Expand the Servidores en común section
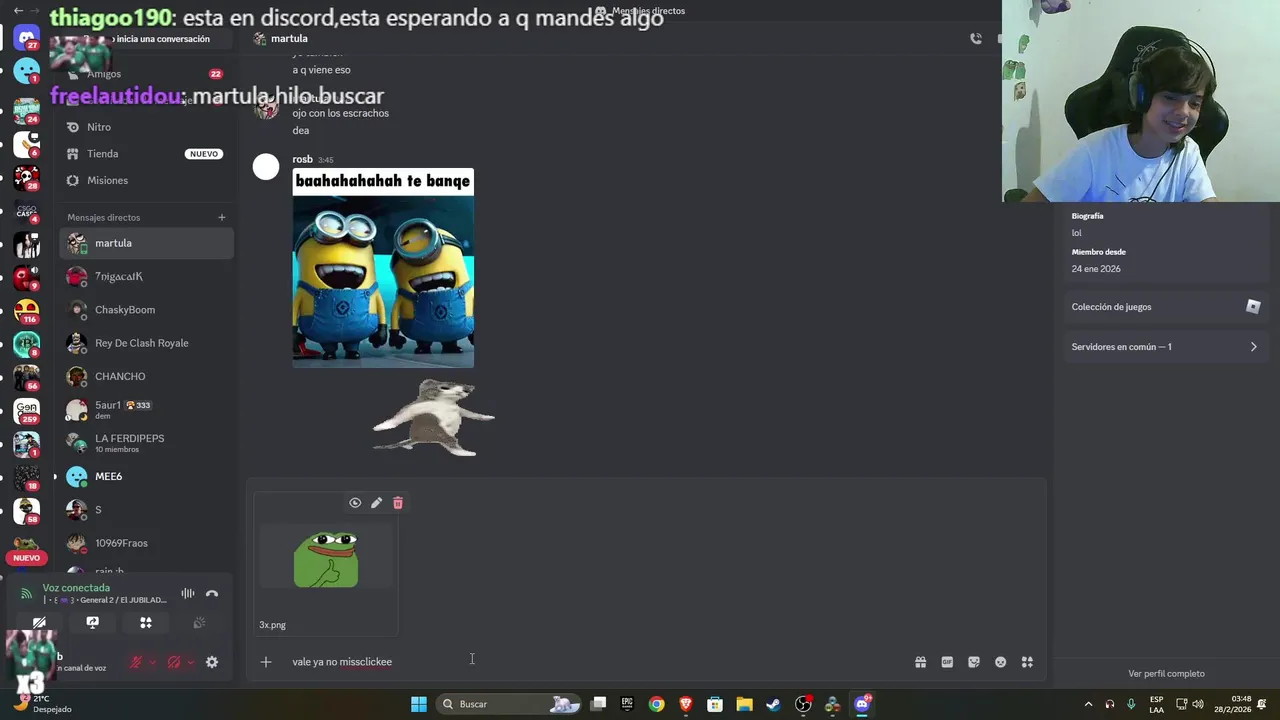The height and width of the screenshot is (720, 1280). click(x=1165, y=347)
